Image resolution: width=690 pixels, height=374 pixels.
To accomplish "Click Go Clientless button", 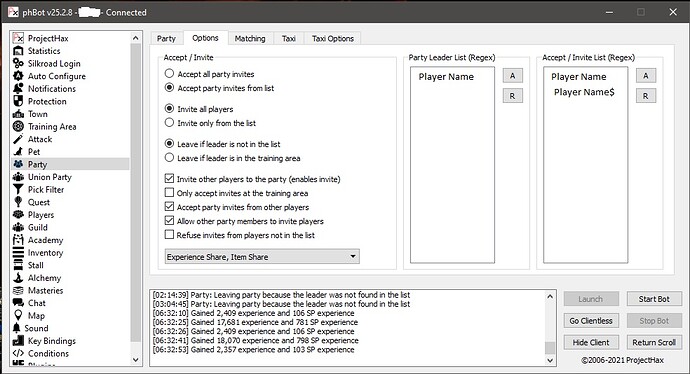I will pos(591,321).
